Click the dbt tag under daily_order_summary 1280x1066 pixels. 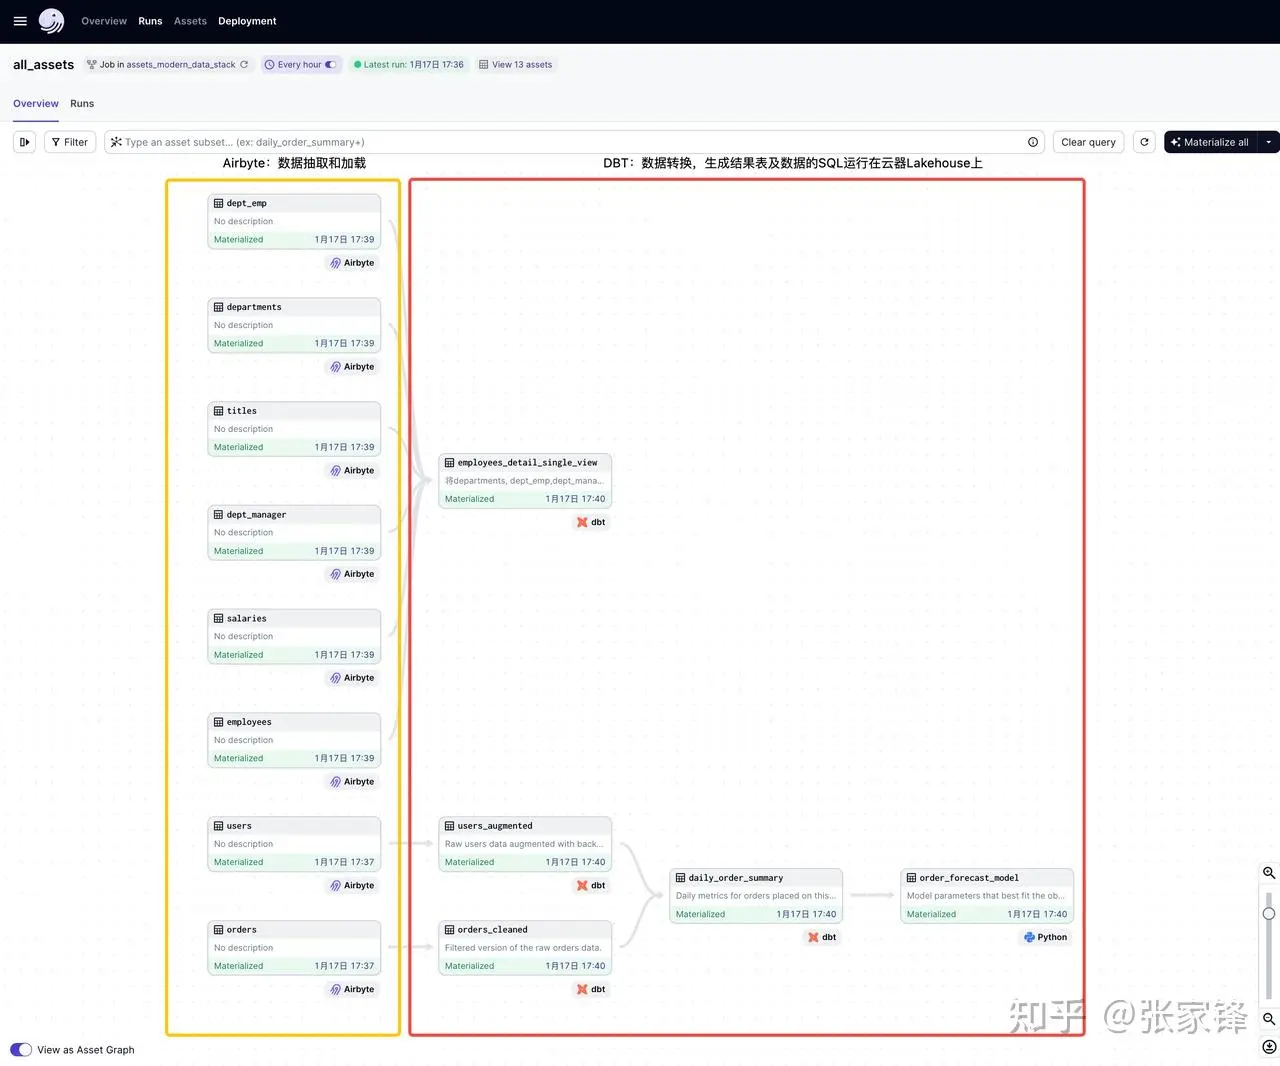[x=822, y=938]
